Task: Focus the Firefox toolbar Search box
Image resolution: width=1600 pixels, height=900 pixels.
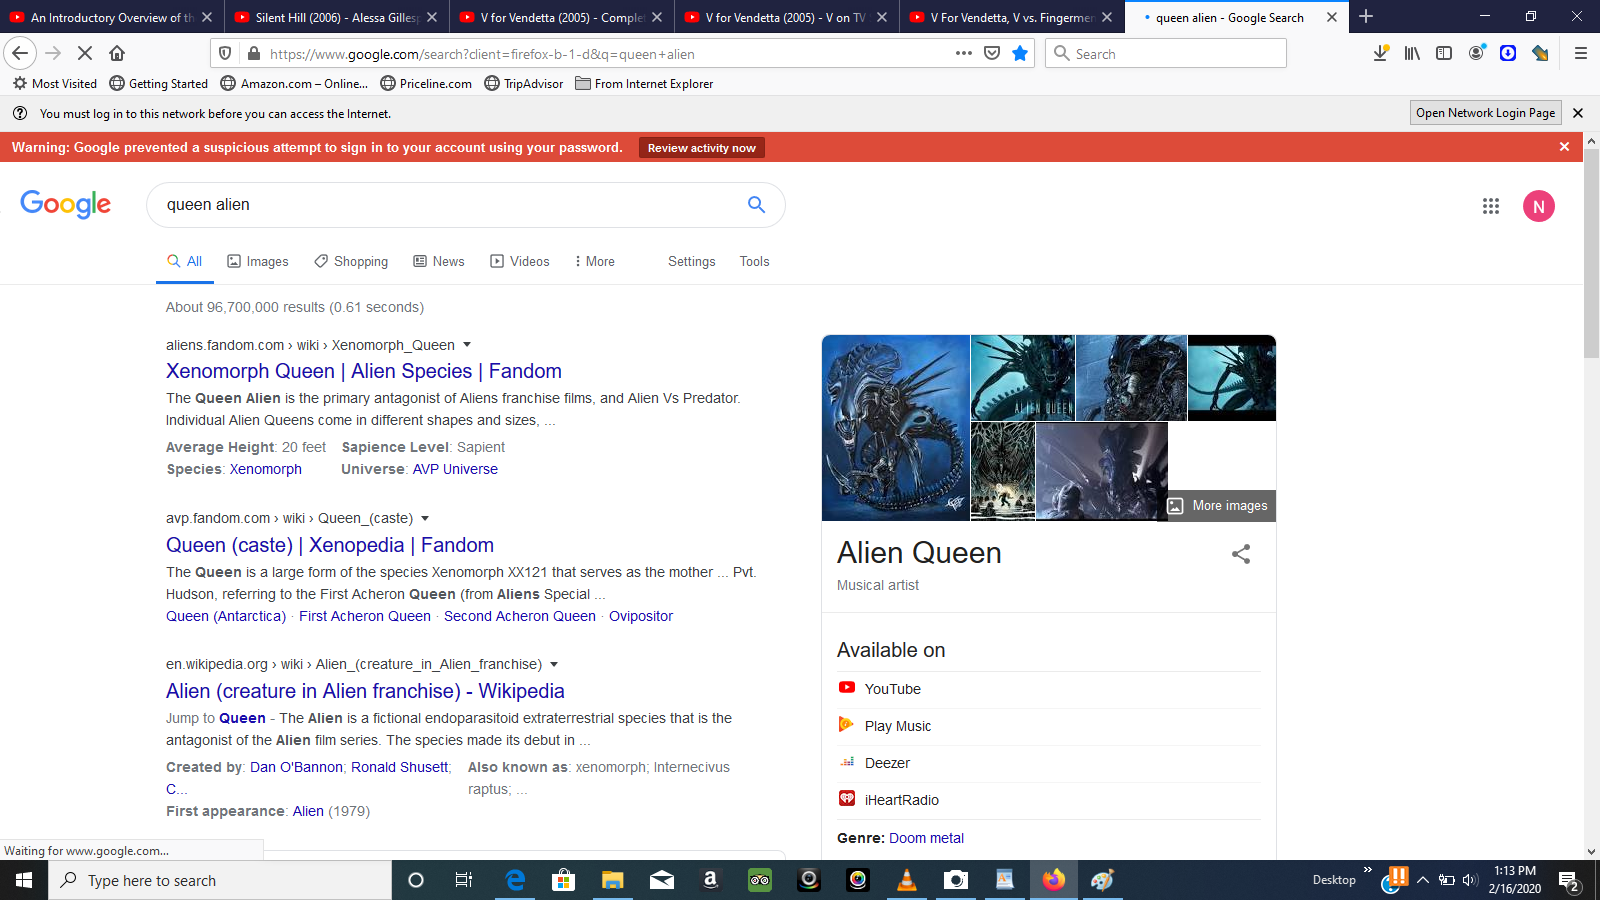Action: click(x=1166, y=54)
